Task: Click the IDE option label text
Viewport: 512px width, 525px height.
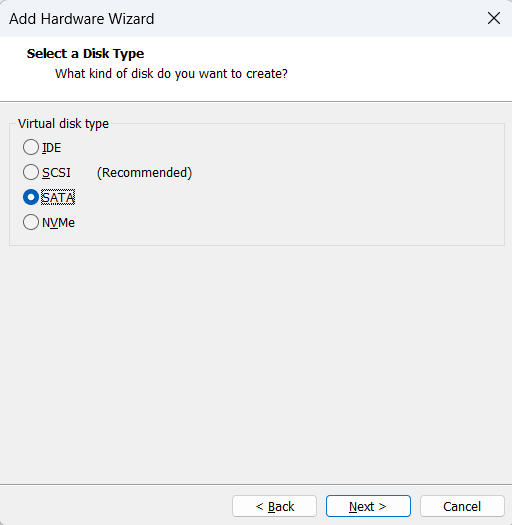Action: (52, 148)
